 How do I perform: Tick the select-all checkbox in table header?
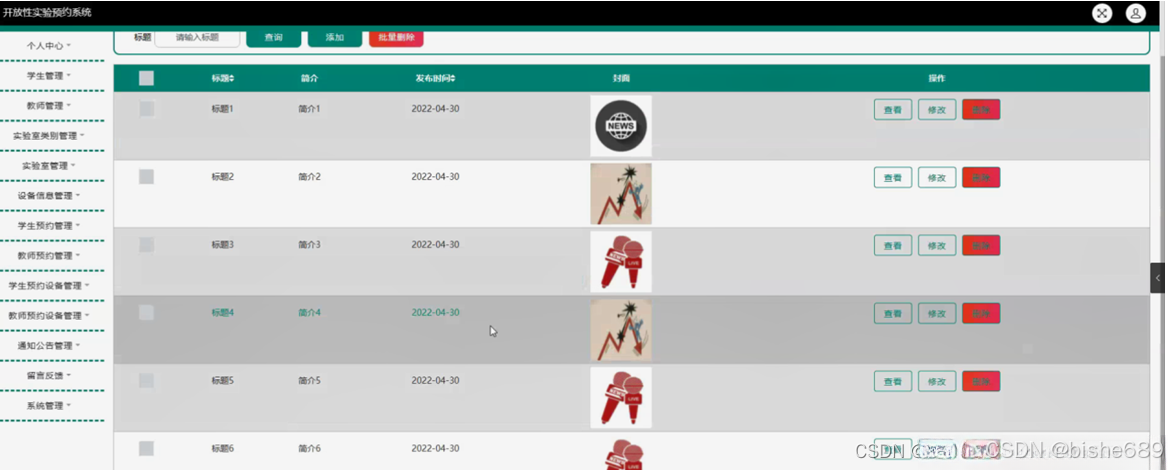[x=147, y=78]
